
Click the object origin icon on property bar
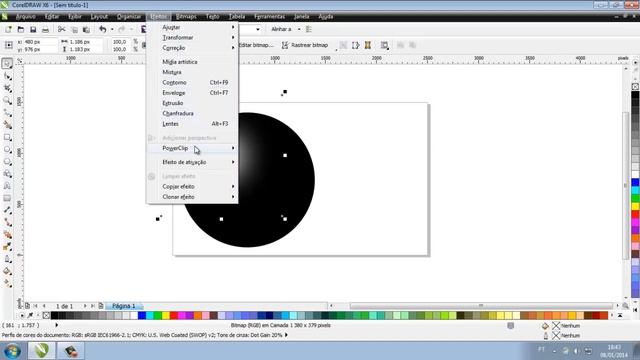(x=8, y=45)
